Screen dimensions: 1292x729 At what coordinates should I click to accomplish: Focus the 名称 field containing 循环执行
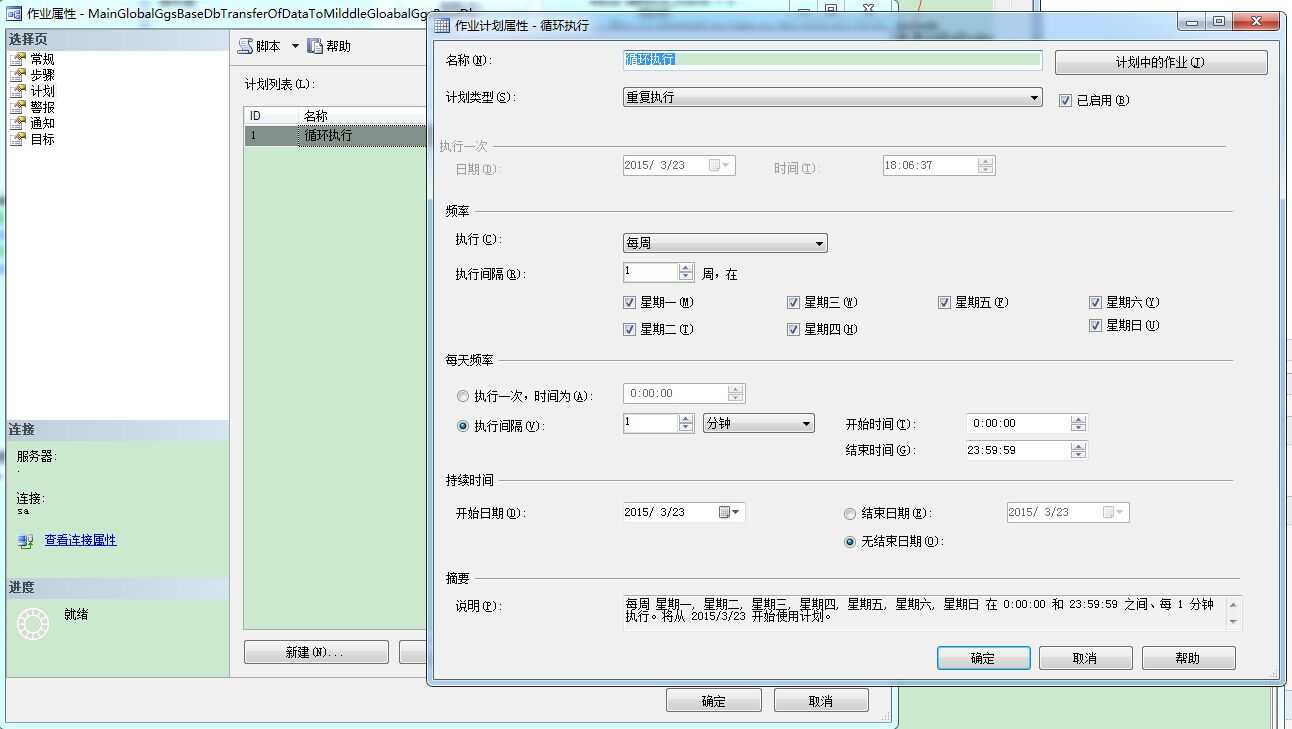click(x=832, y=60)
